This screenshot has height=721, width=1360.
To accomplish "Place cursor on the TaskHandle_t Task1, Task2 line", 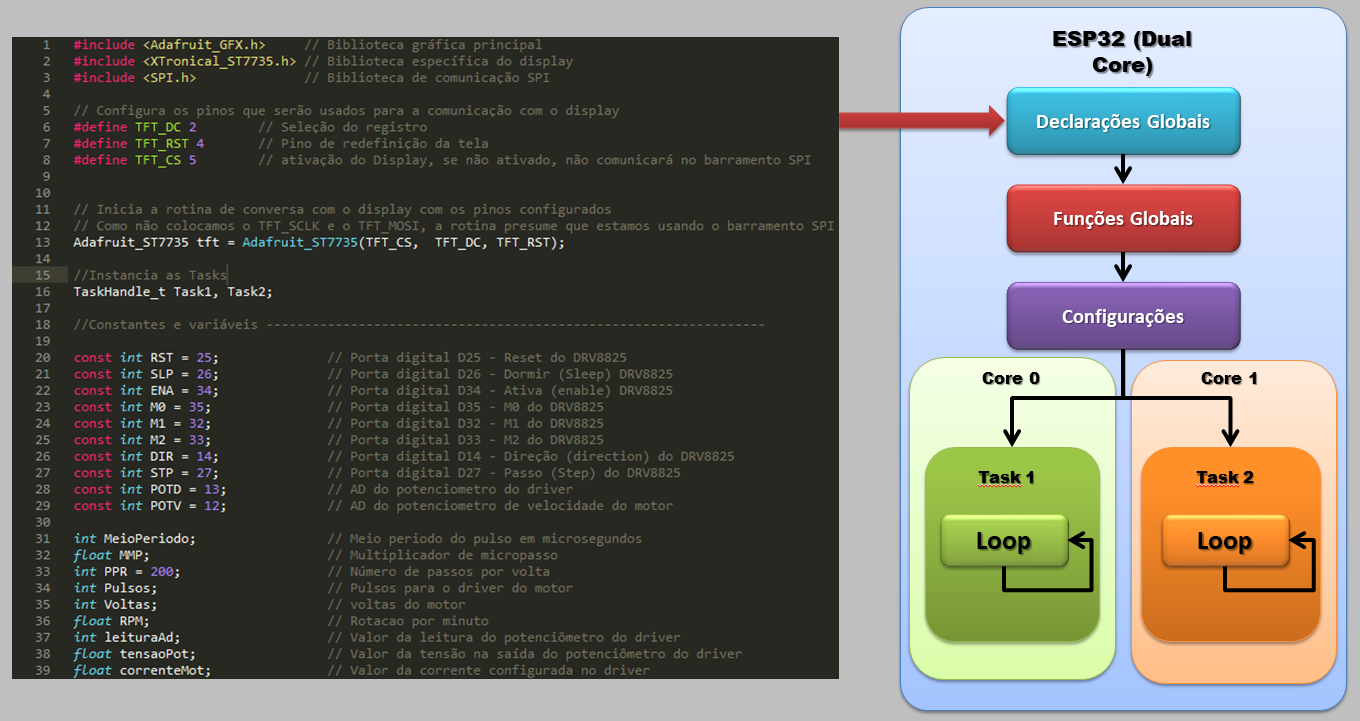I will click(172, 292).
